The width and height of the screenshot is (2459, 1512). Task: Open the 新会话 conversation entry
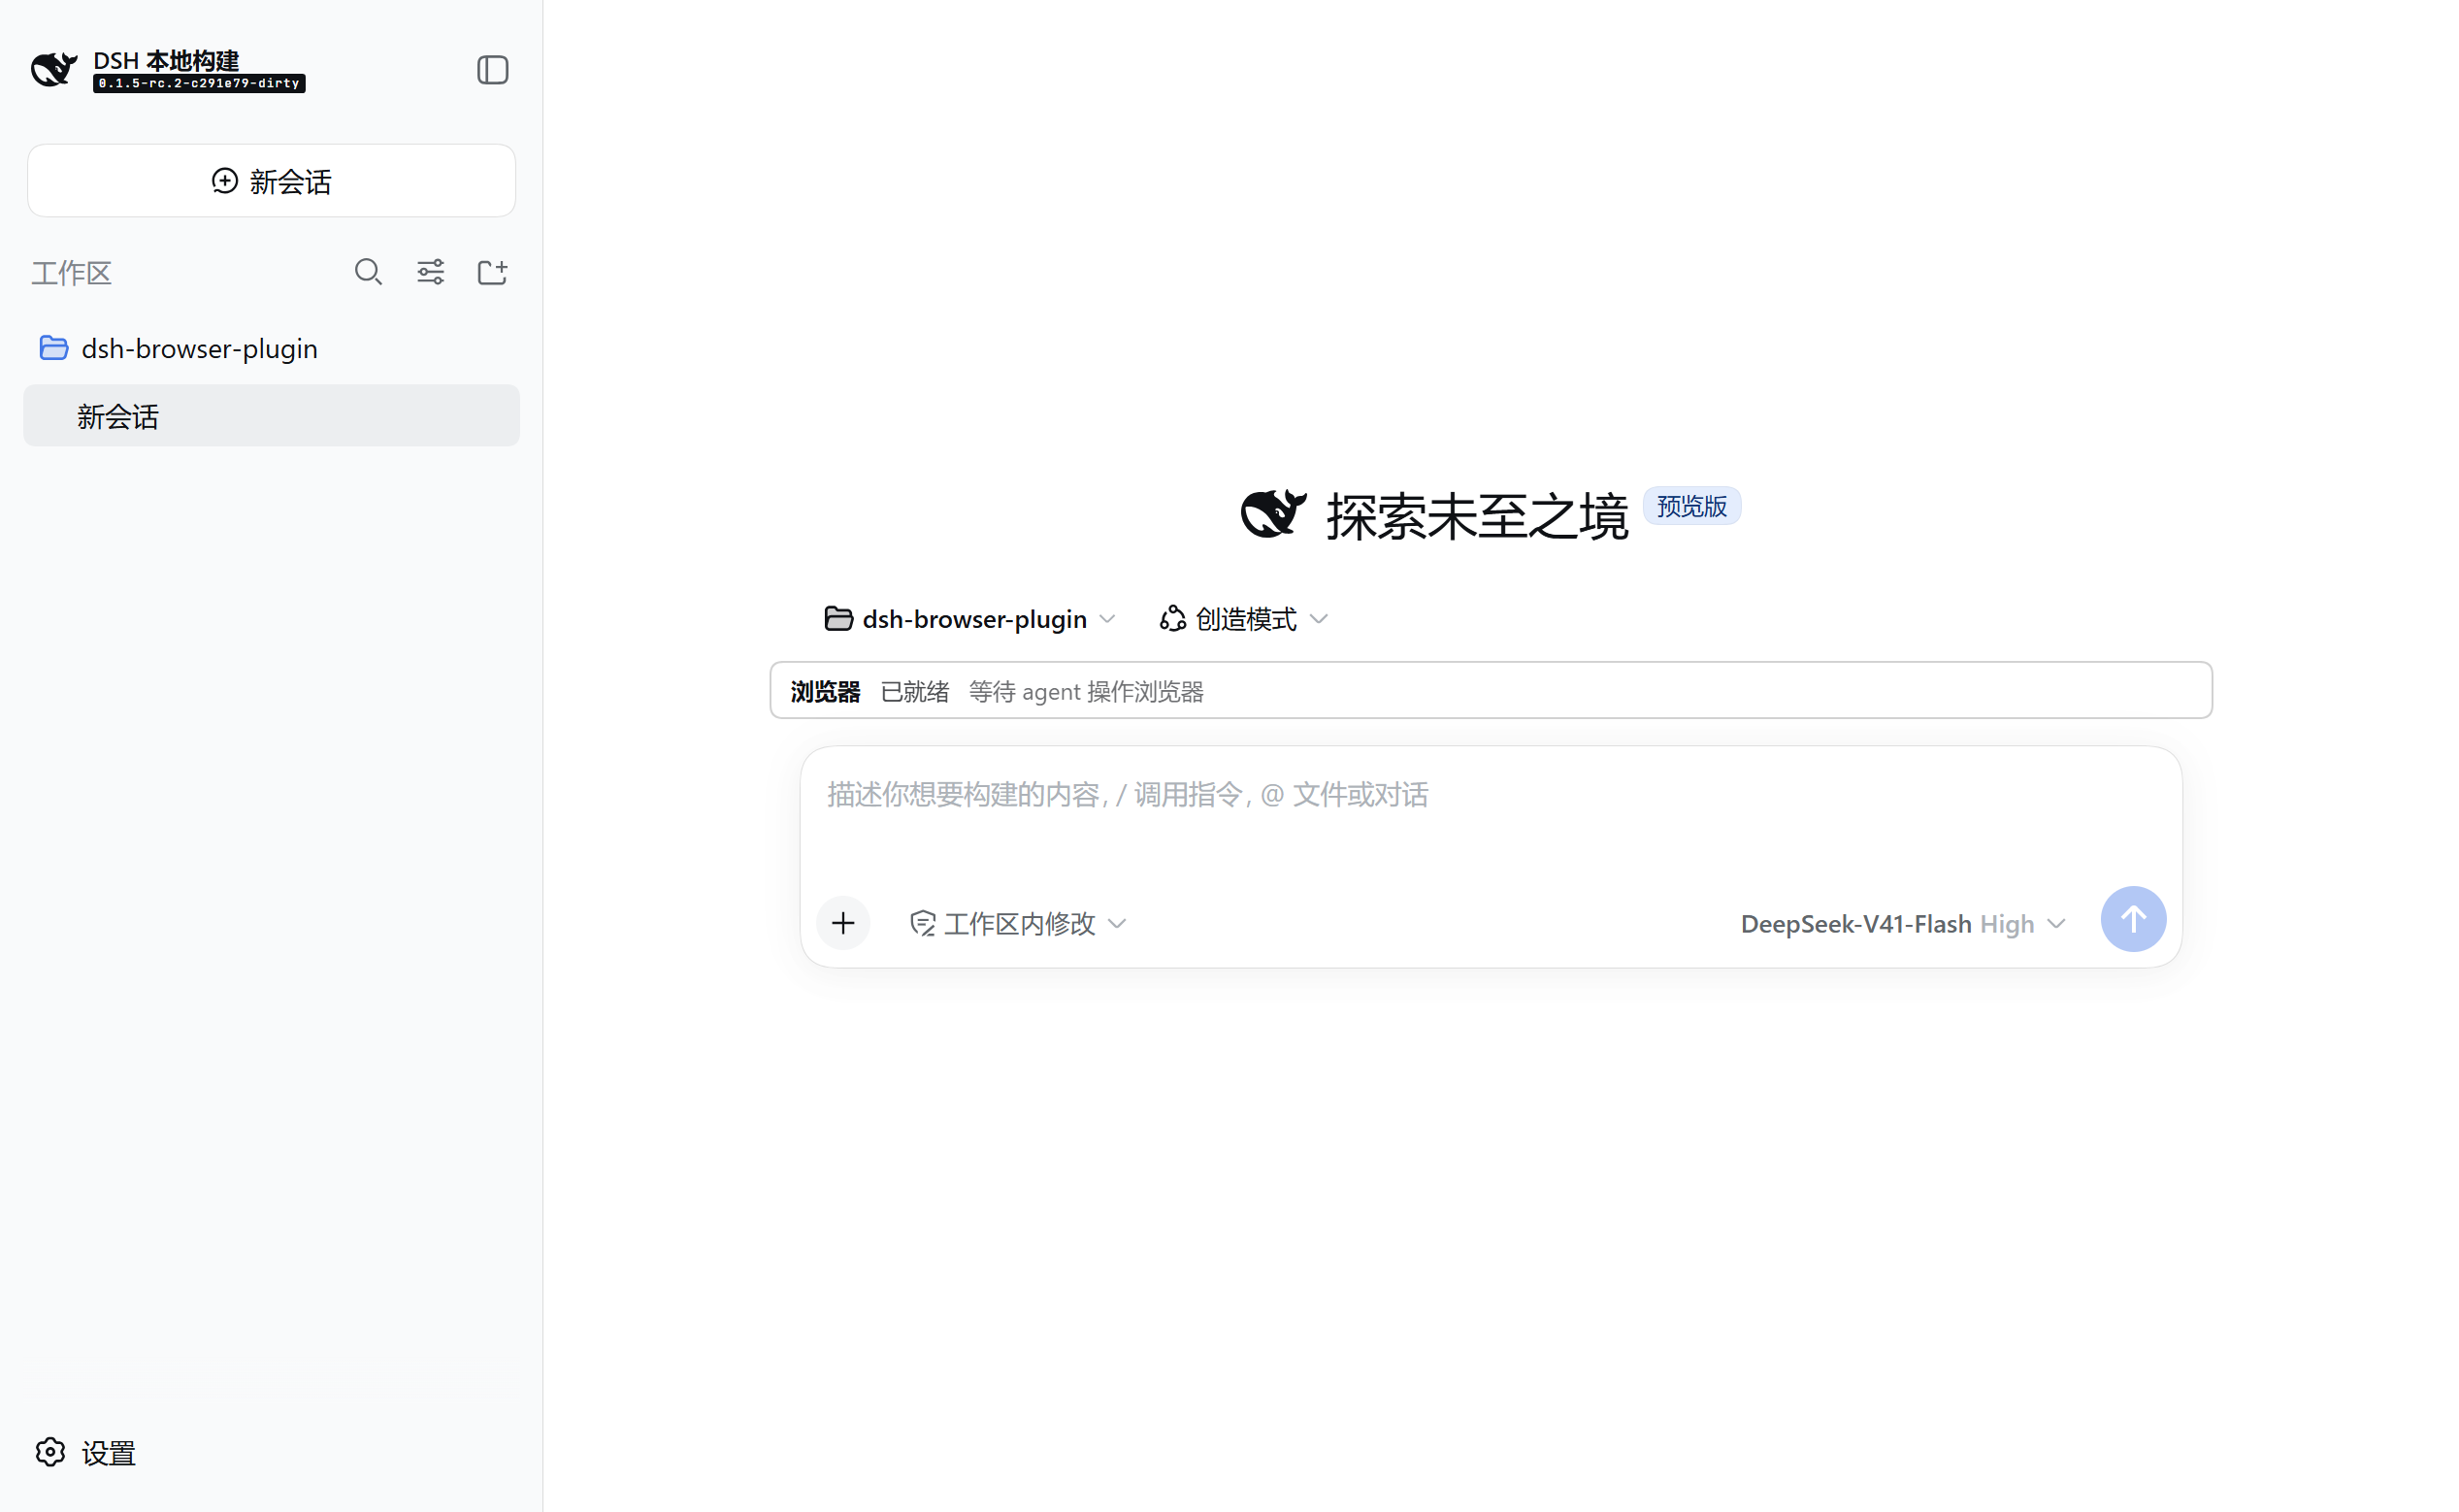tap(271, 416)
